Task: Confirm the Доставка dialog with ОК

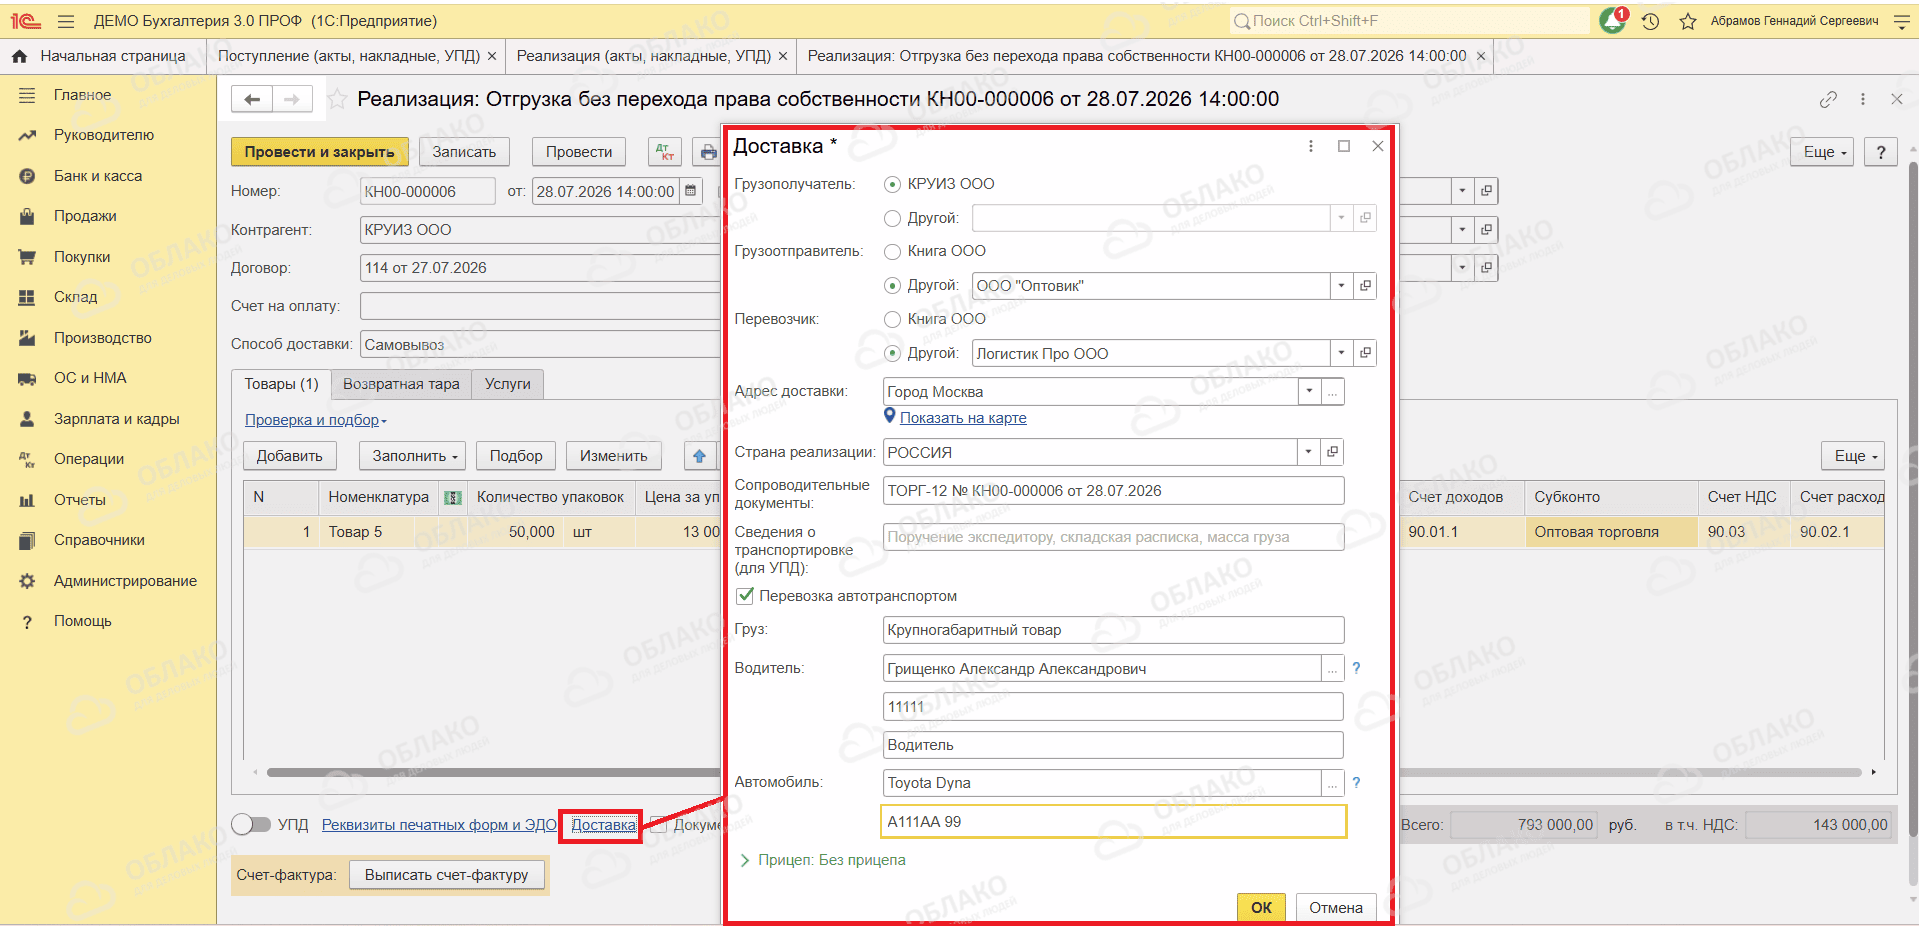Action: 1261,907
